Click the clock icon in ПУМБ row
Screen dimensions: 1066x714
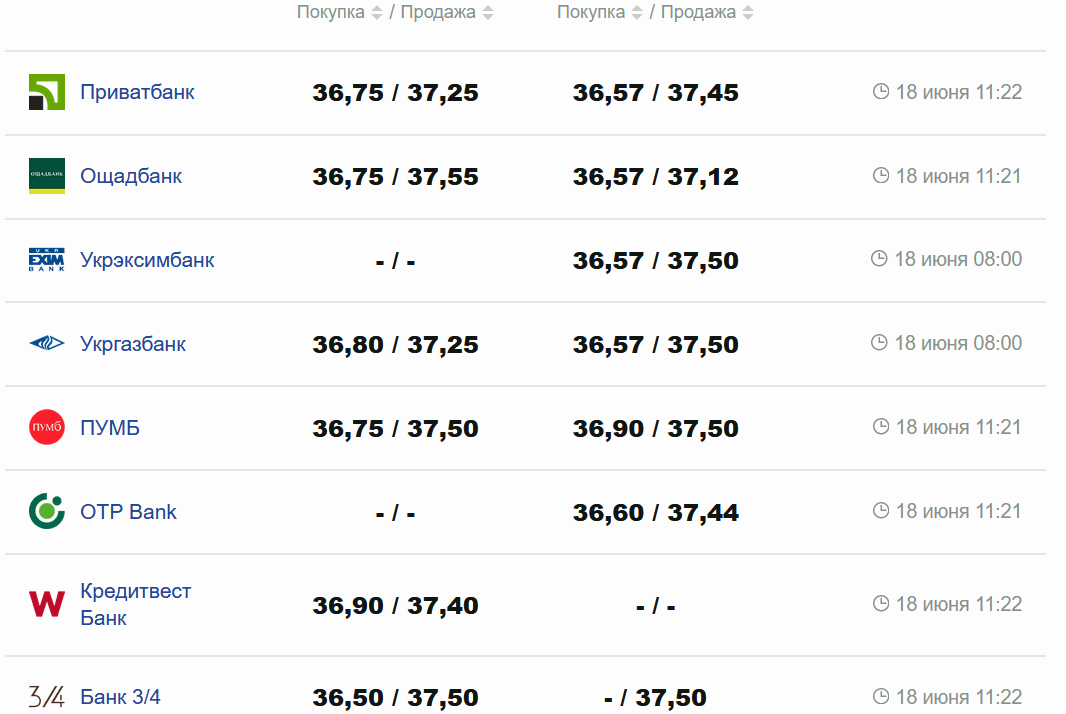tap(881, 427)
